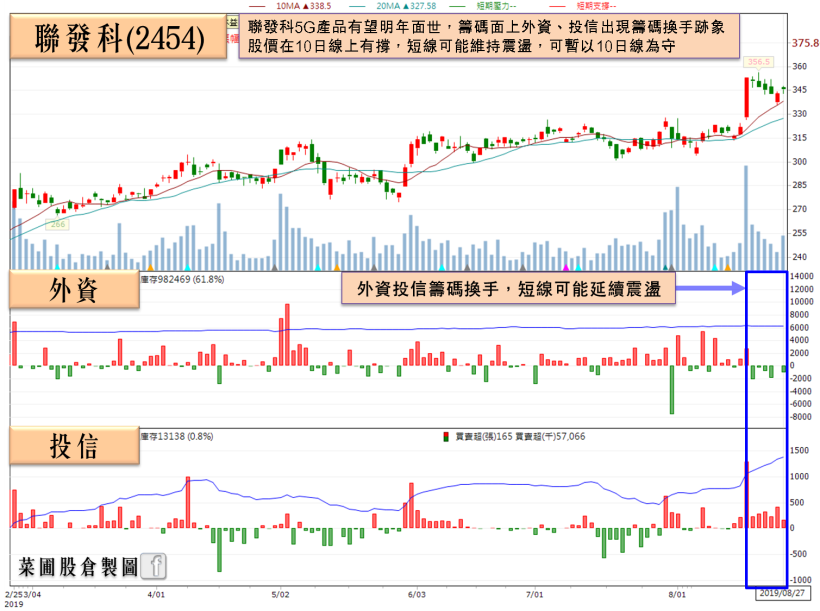Click the 1500 label on investment trust axis
Screen dimensions: 820x611
pos(799,450)
